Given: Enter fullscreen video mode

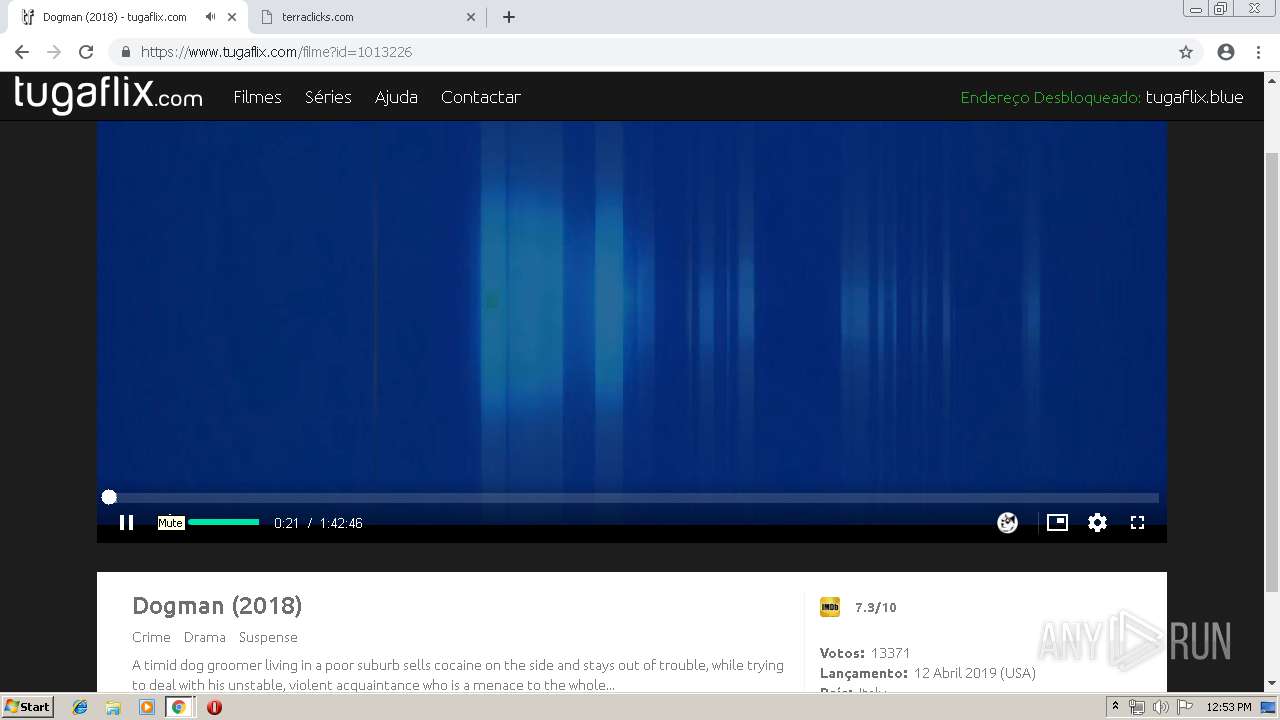Looking at the screenshot, I should click(x=1137, y=522).
